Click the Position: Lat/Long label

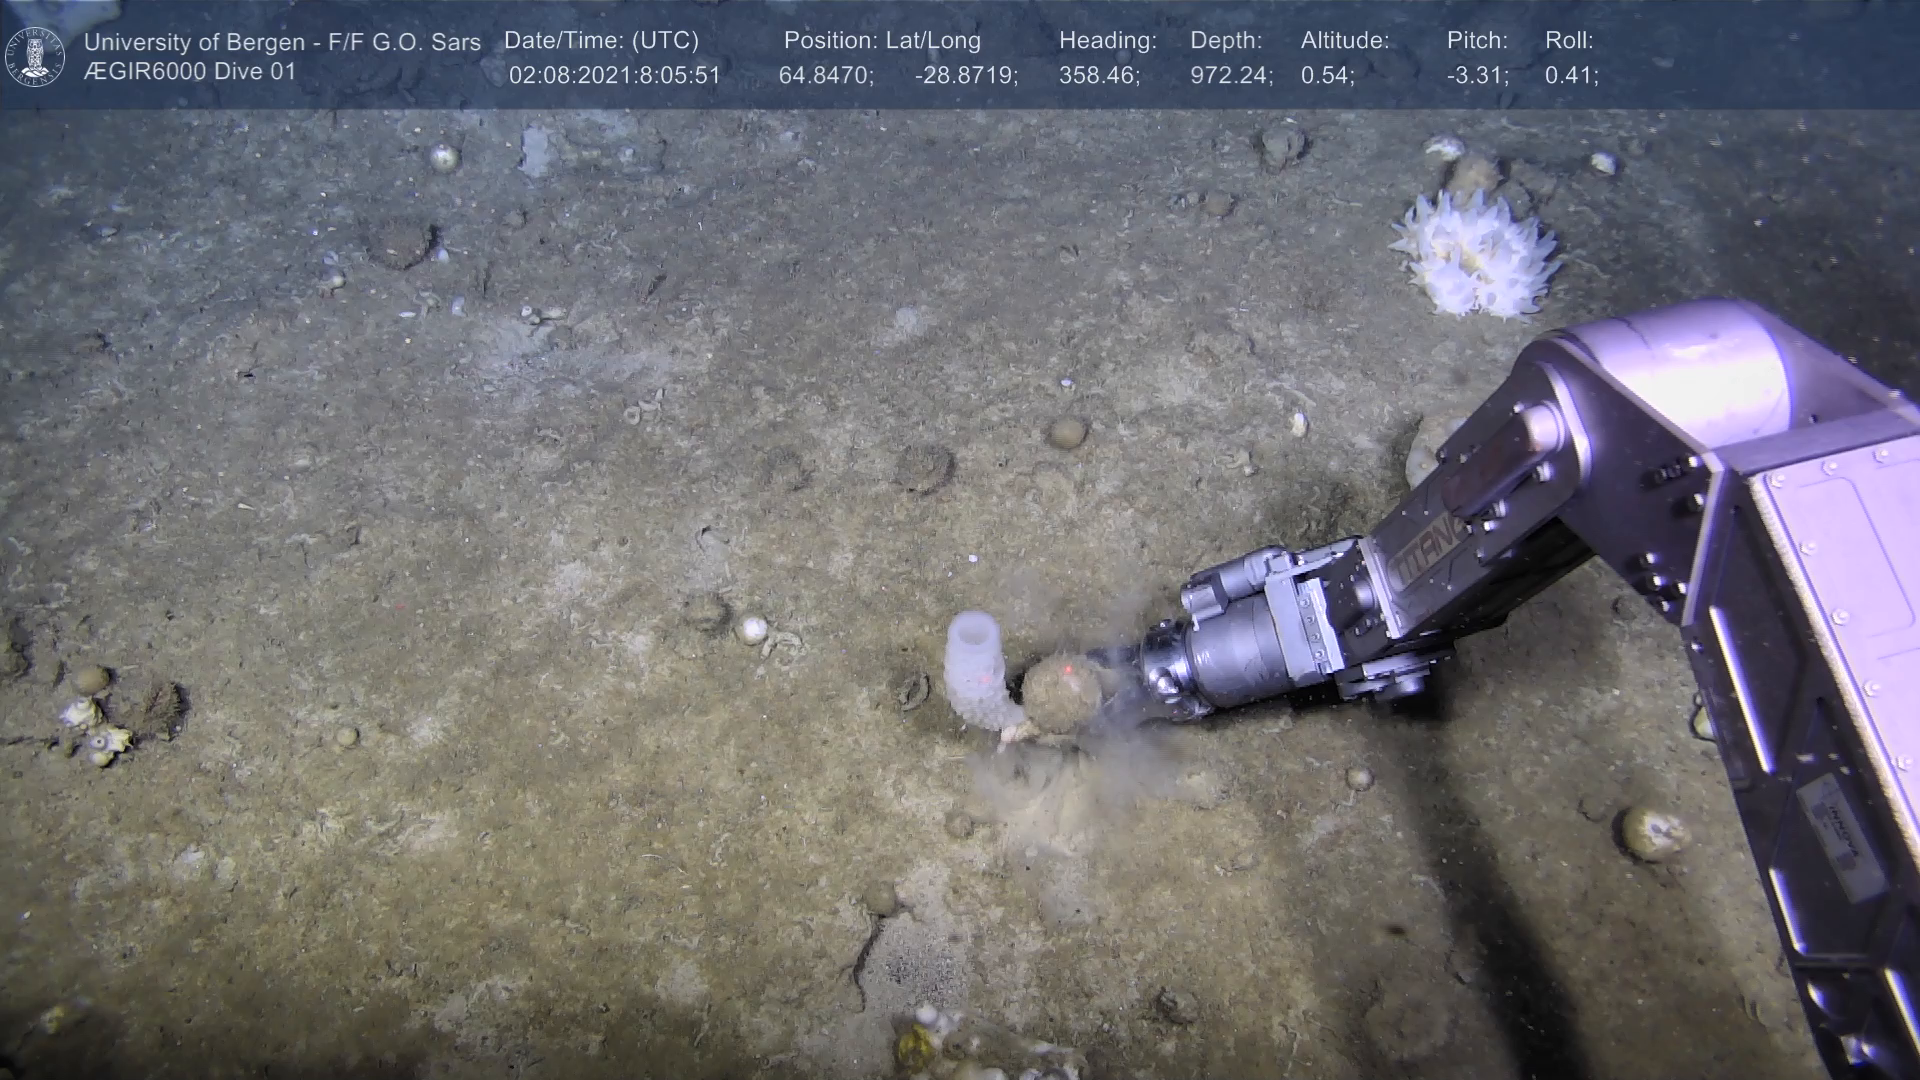click(x=882, y=41)
